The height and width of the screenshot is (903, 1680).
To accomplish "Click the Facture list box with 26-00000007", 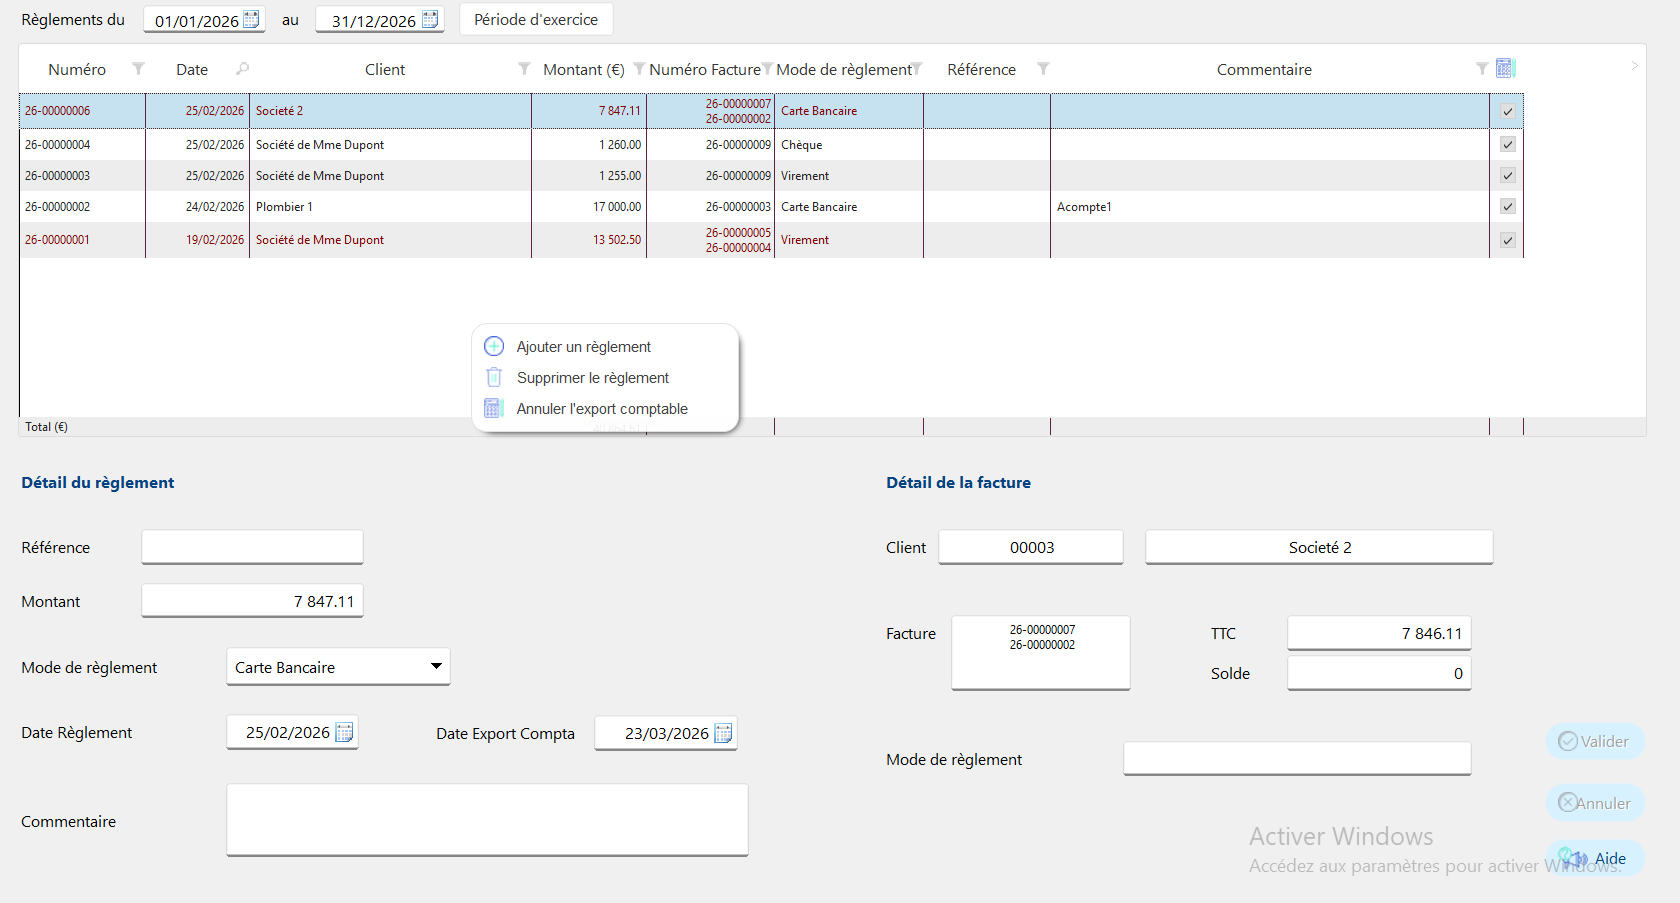I will pyautogui.click(x=1041, y=653).
